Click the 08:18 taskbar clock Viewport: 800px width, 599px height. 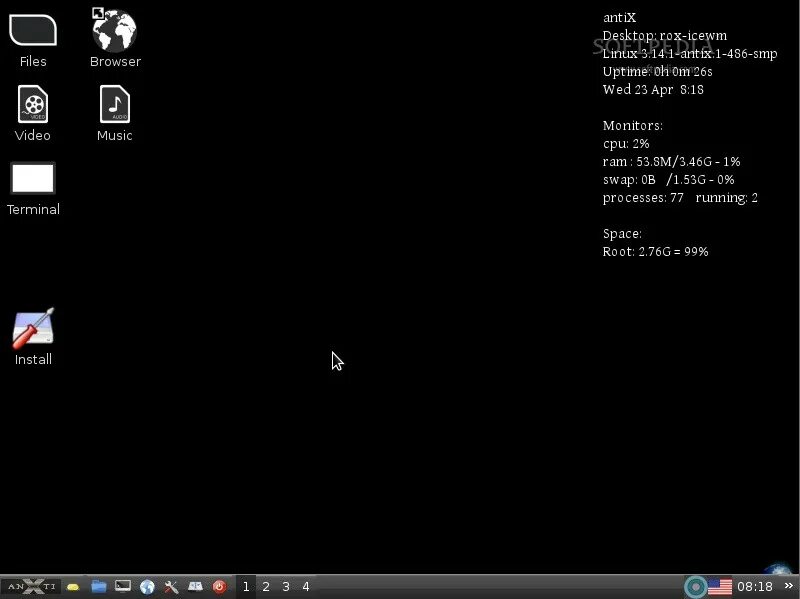click(x=755, y=587)
